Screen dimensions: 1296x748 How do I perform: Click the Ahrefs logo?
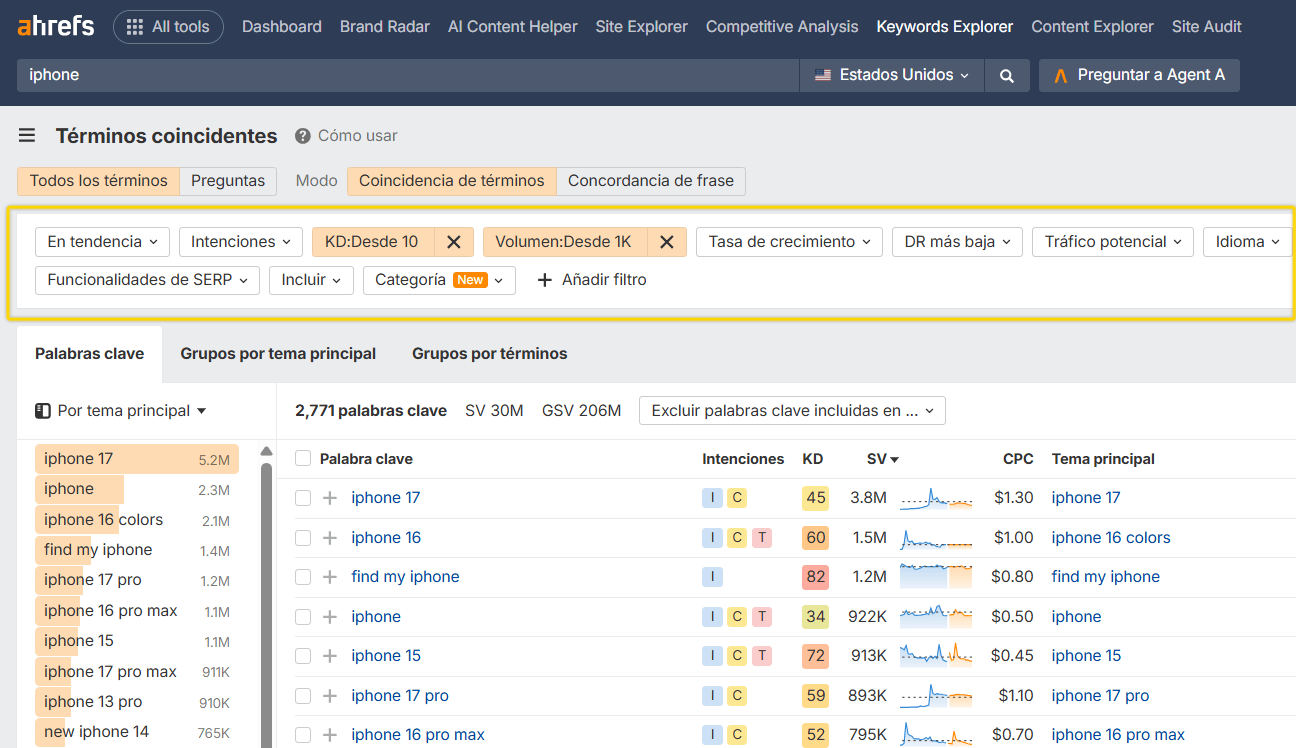tap(56, 26)
